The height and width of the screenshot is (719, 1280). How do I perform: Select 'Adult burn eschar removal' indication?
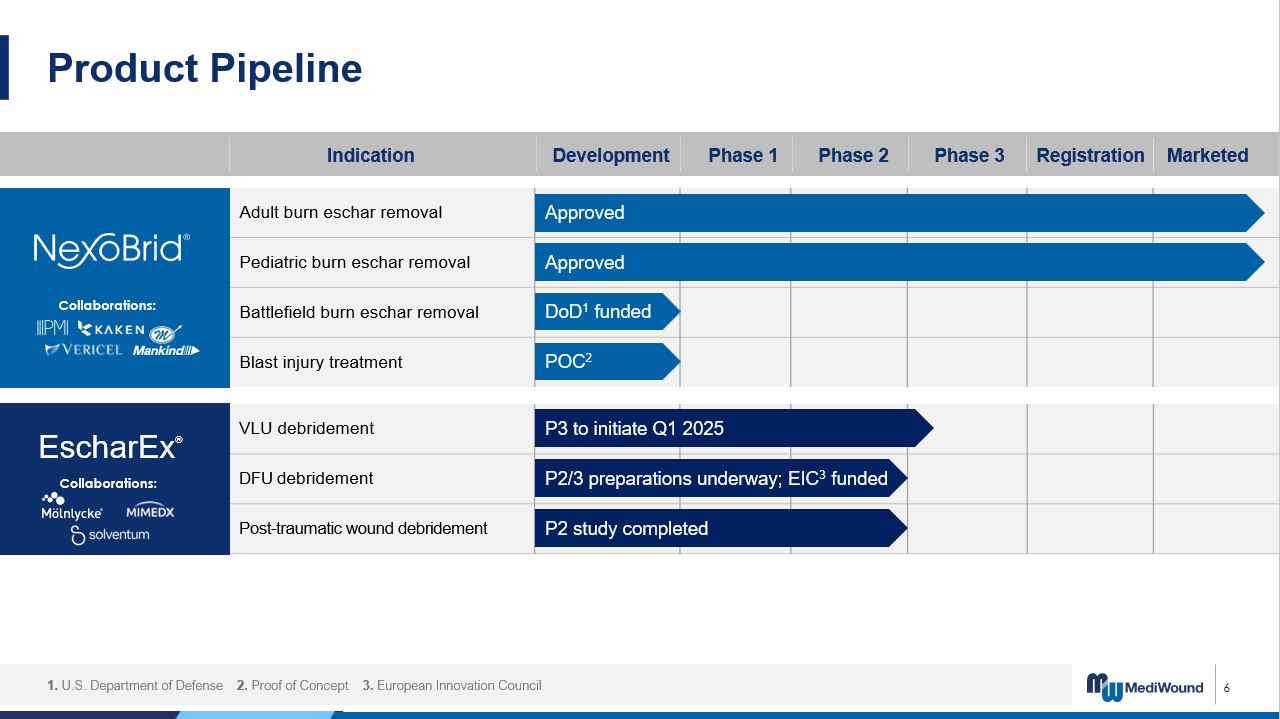(x=340, y=212)
